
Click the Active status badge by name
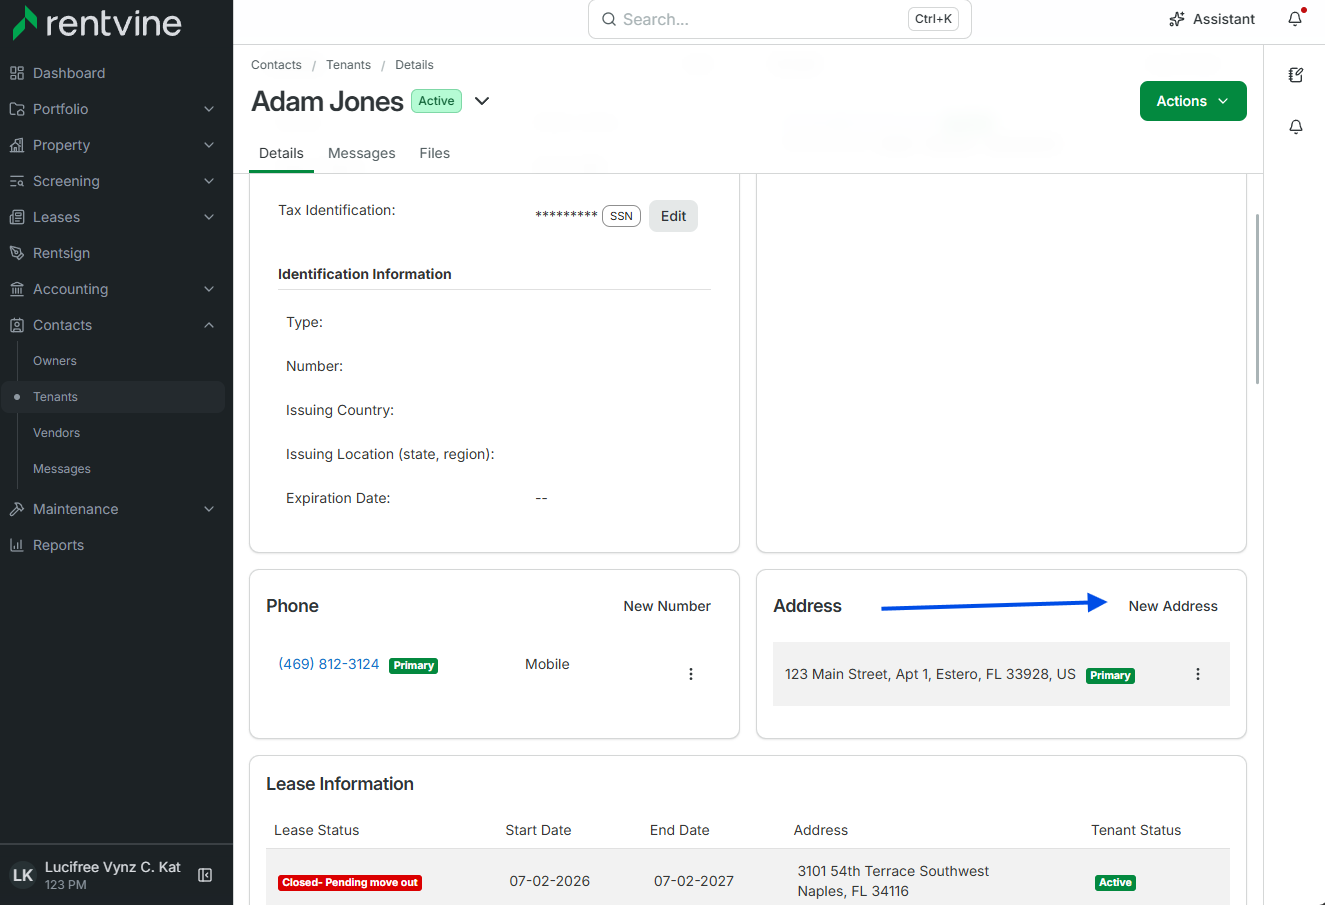pyautogui.click(x=436, y=101)
